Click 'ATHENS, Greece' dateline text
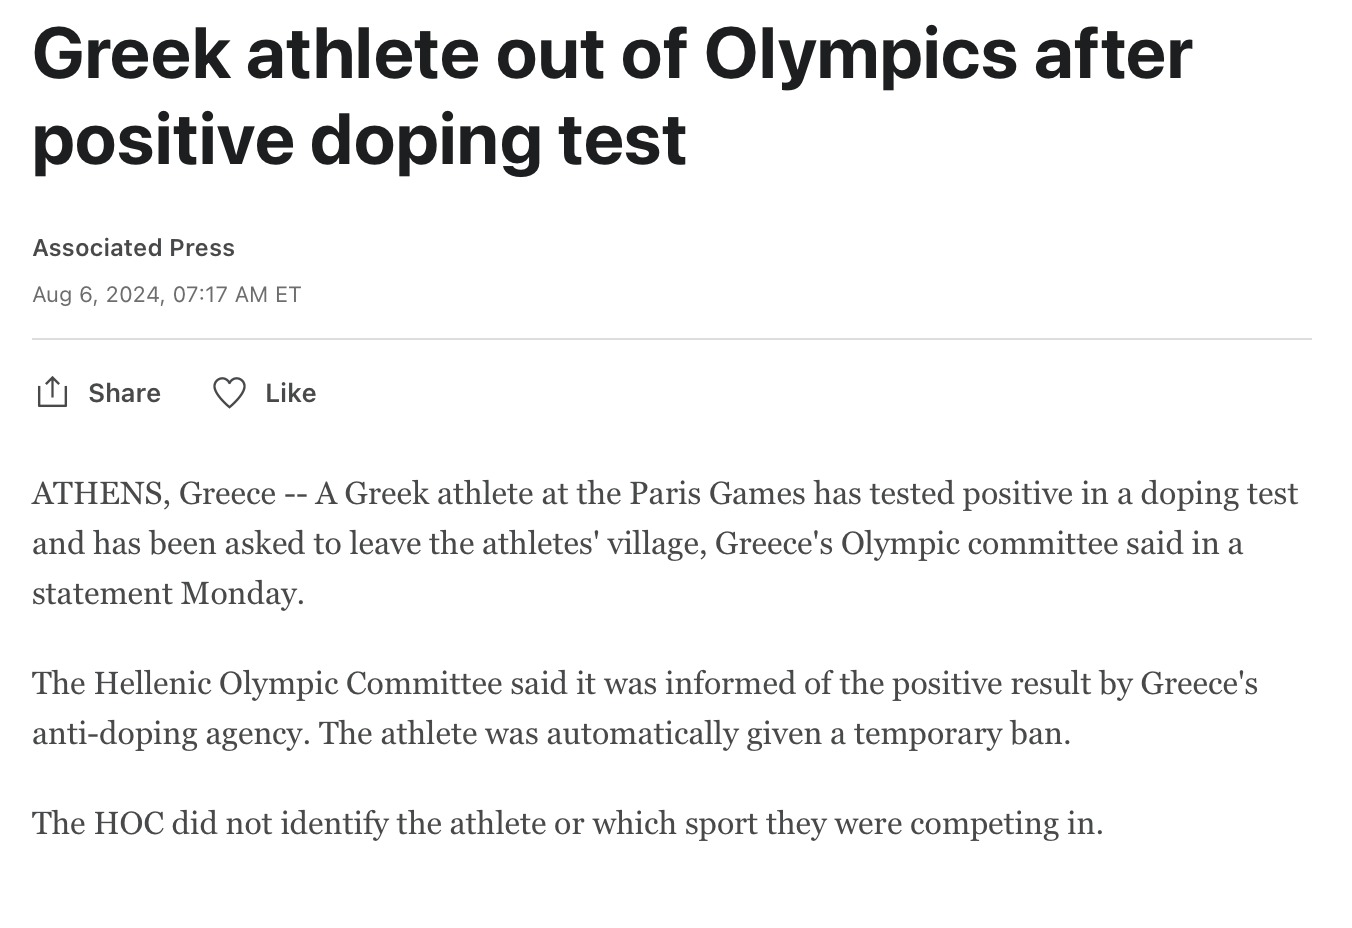The image size is (1352, 928). [153, 493]
